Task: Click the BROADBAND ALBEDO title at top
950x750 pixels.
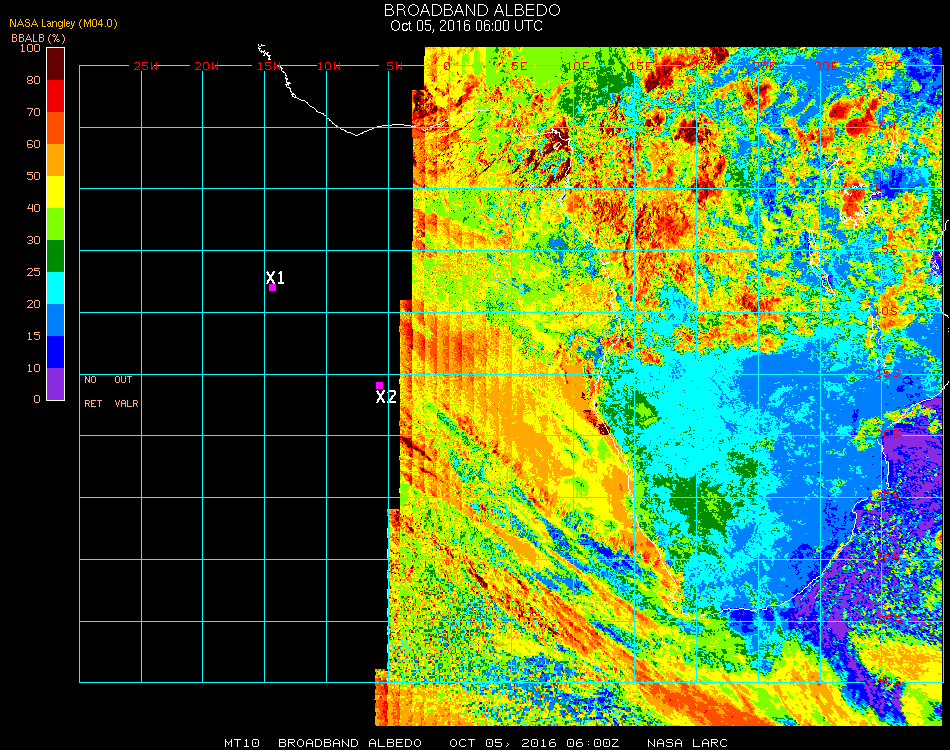Action: (472, 10)
